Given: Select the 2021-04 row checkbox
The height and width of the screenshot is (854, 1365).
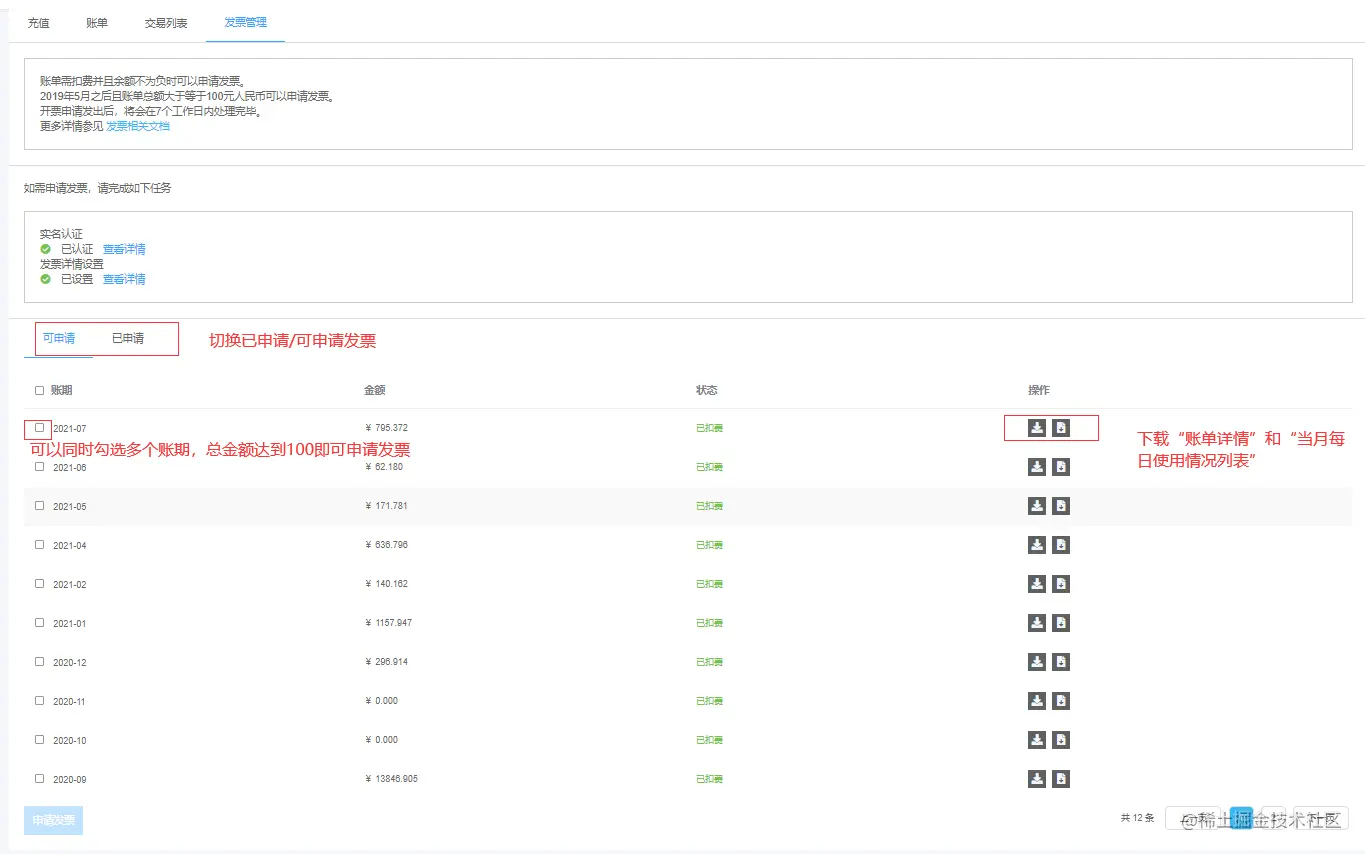Looking at the screenshot, I should coord(40,544).
